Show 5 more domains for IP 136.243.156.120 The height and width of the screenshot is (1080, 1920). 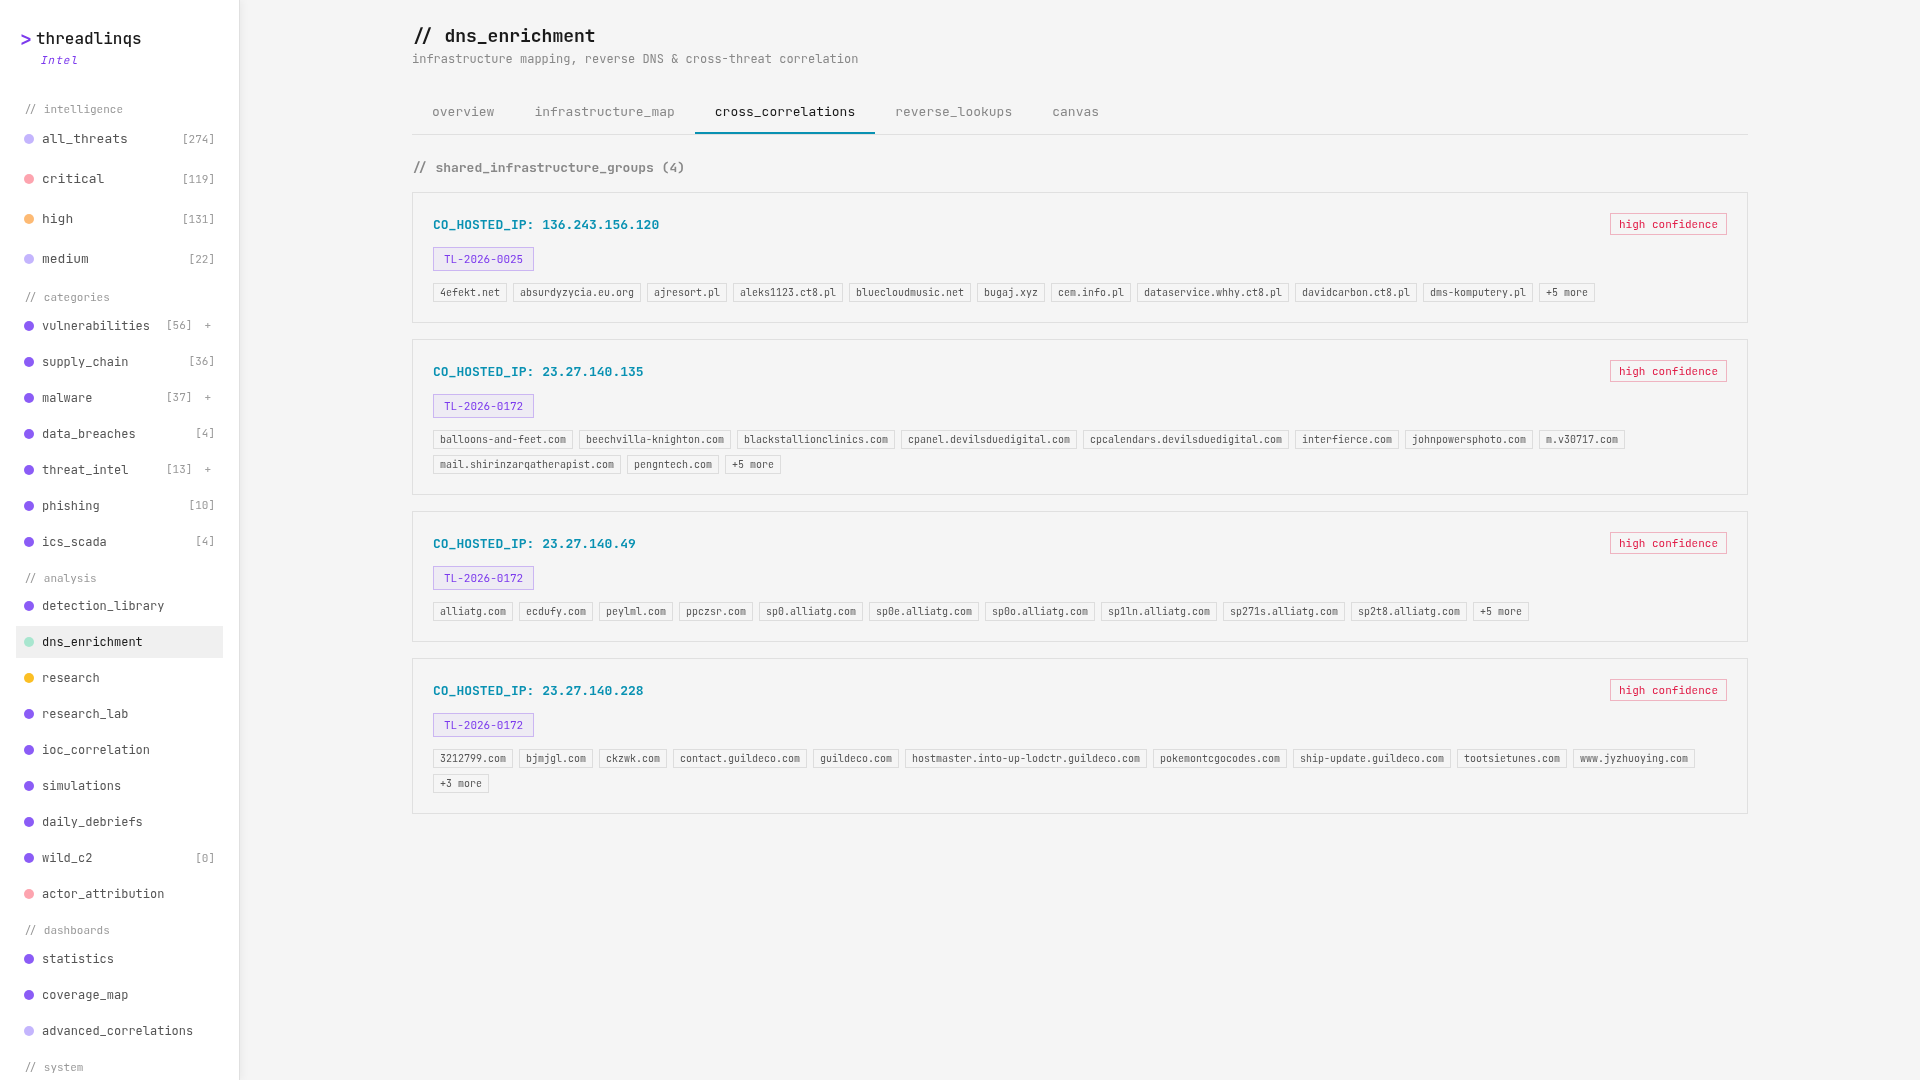point(1567,292)
